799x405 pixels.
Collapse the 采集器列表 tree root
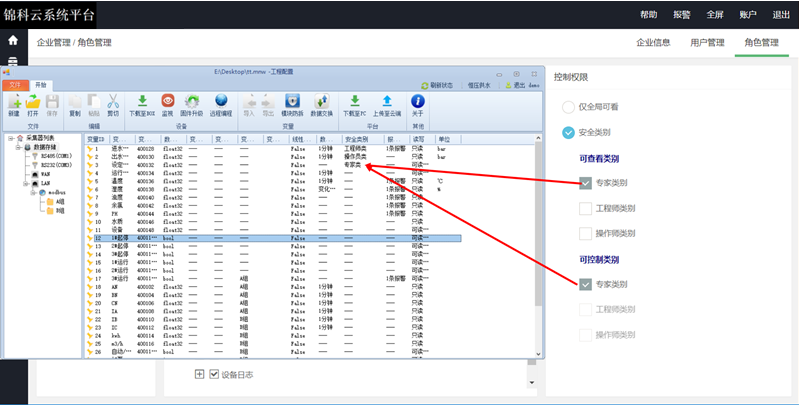[11, 138]
